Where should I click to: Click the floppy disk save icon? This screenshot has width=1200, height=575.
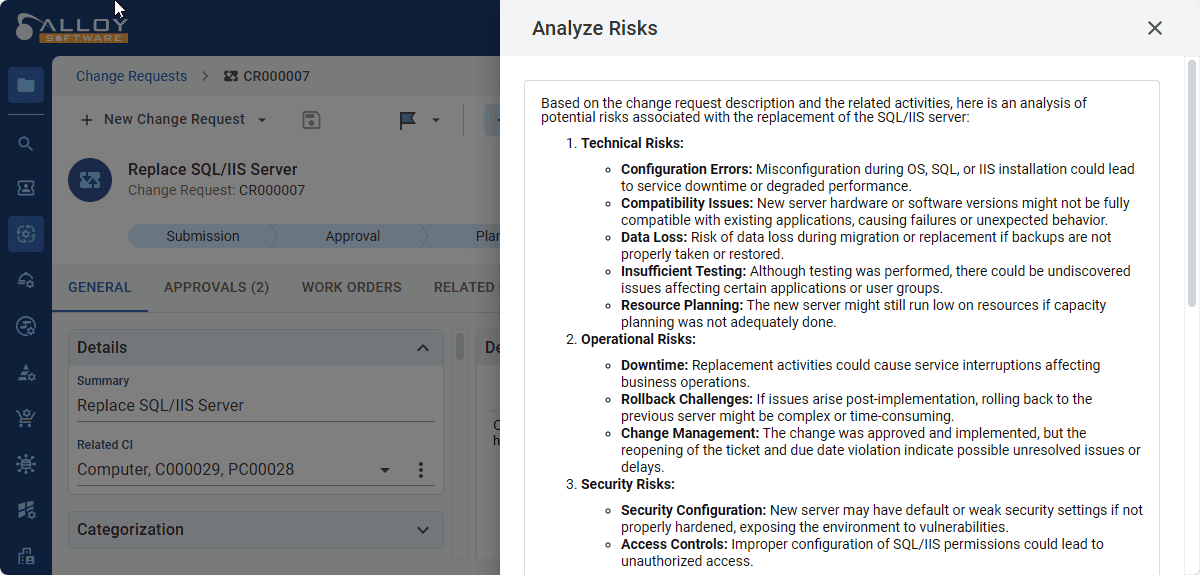(x=311, y=120)
